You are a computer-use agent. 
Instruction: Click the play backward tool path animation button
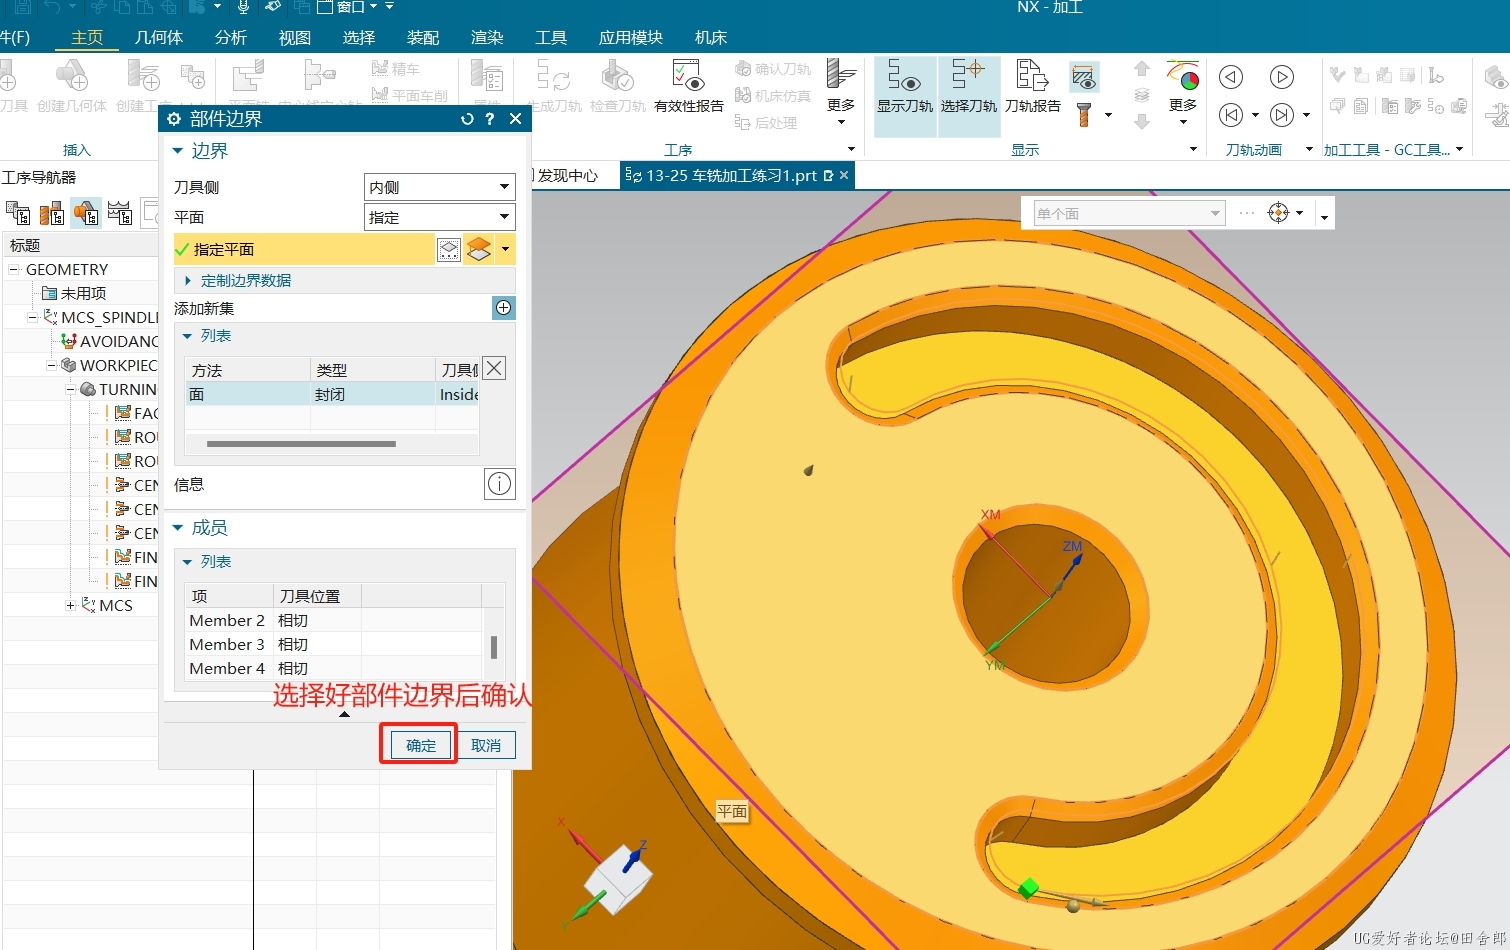pos(1231,77)
